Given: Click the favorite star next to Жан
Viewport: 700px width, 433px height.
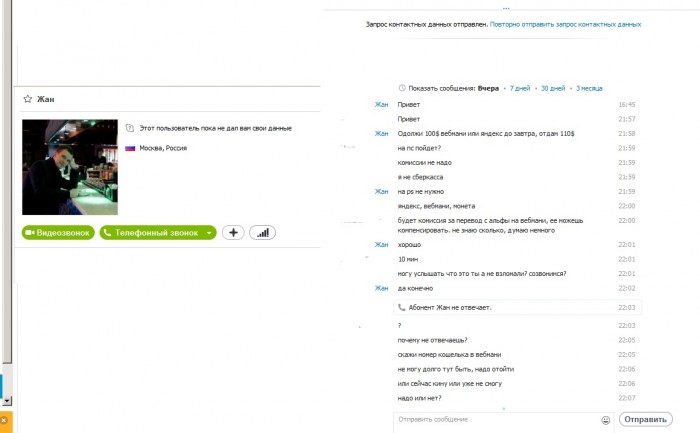Looking at the screenshot, I should point(28,99).
